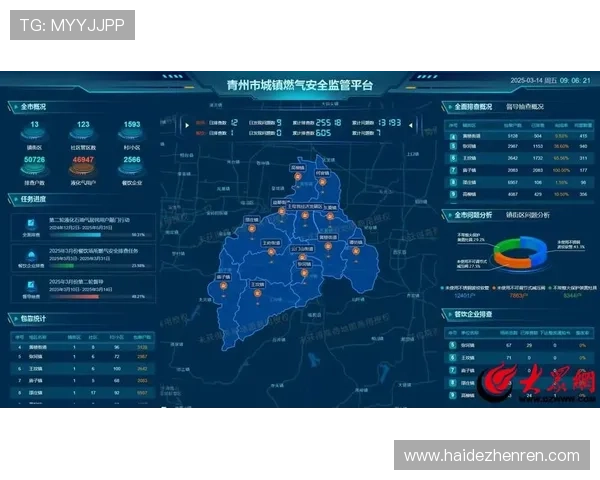Select the orange 液化气用户 icon showing 46947

pos(83,169)
